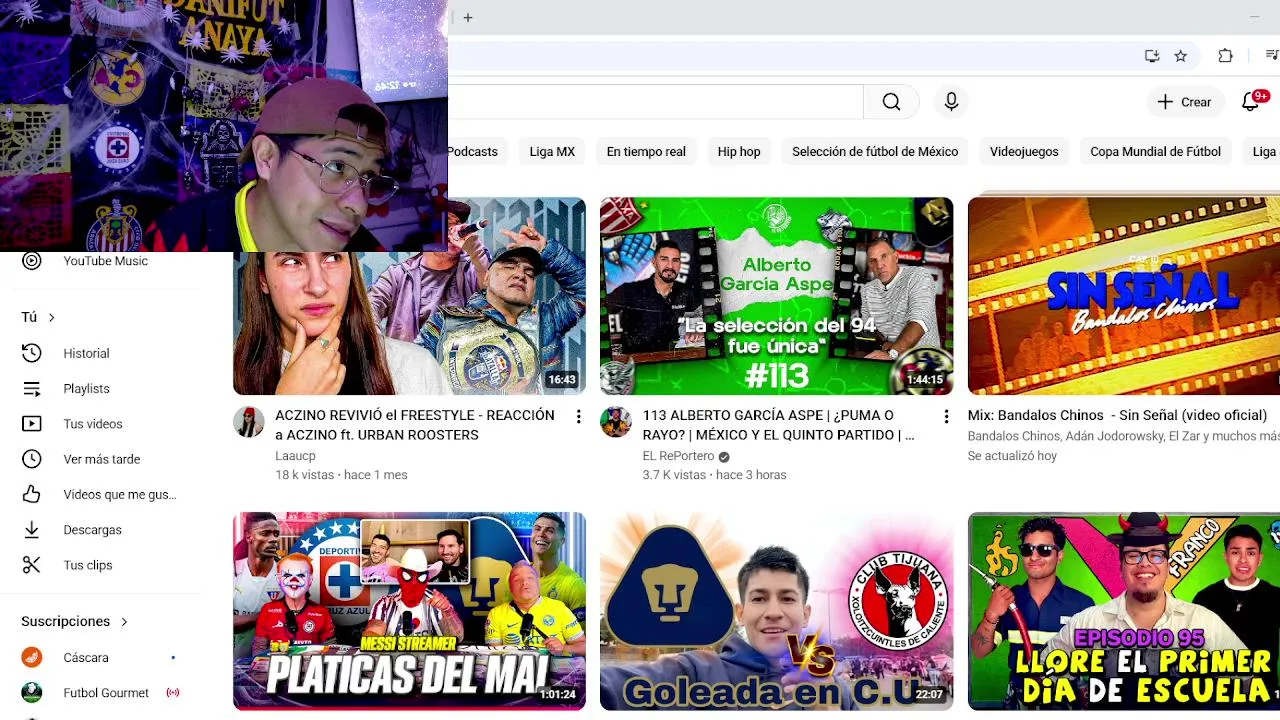Select the Hip hop filter chip
Screen dimensions: 1280x720
[x=739, y=152]
